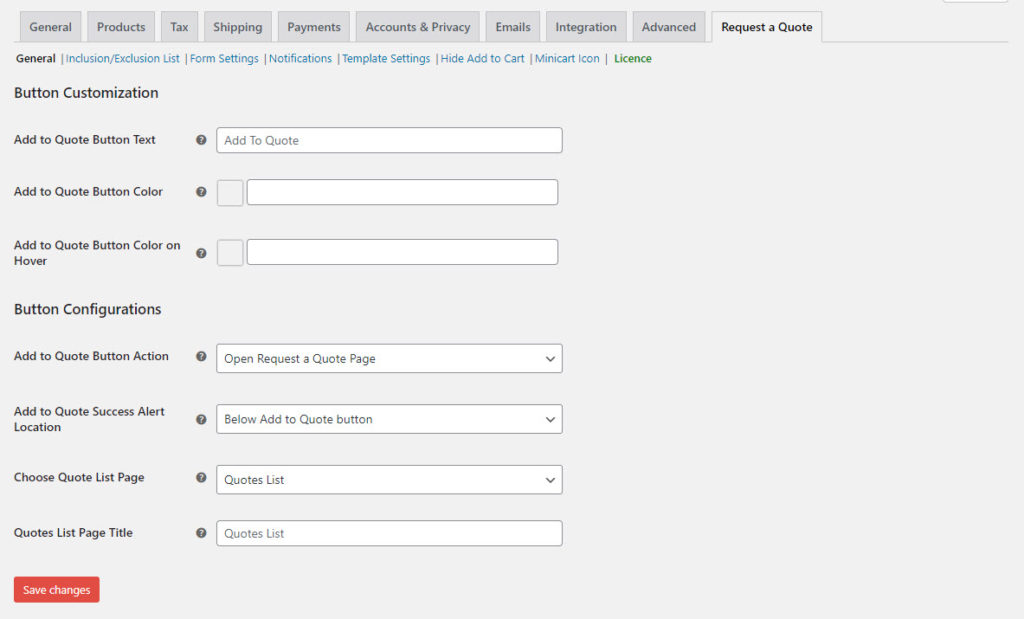Go to the Licence section

point(633,59)
